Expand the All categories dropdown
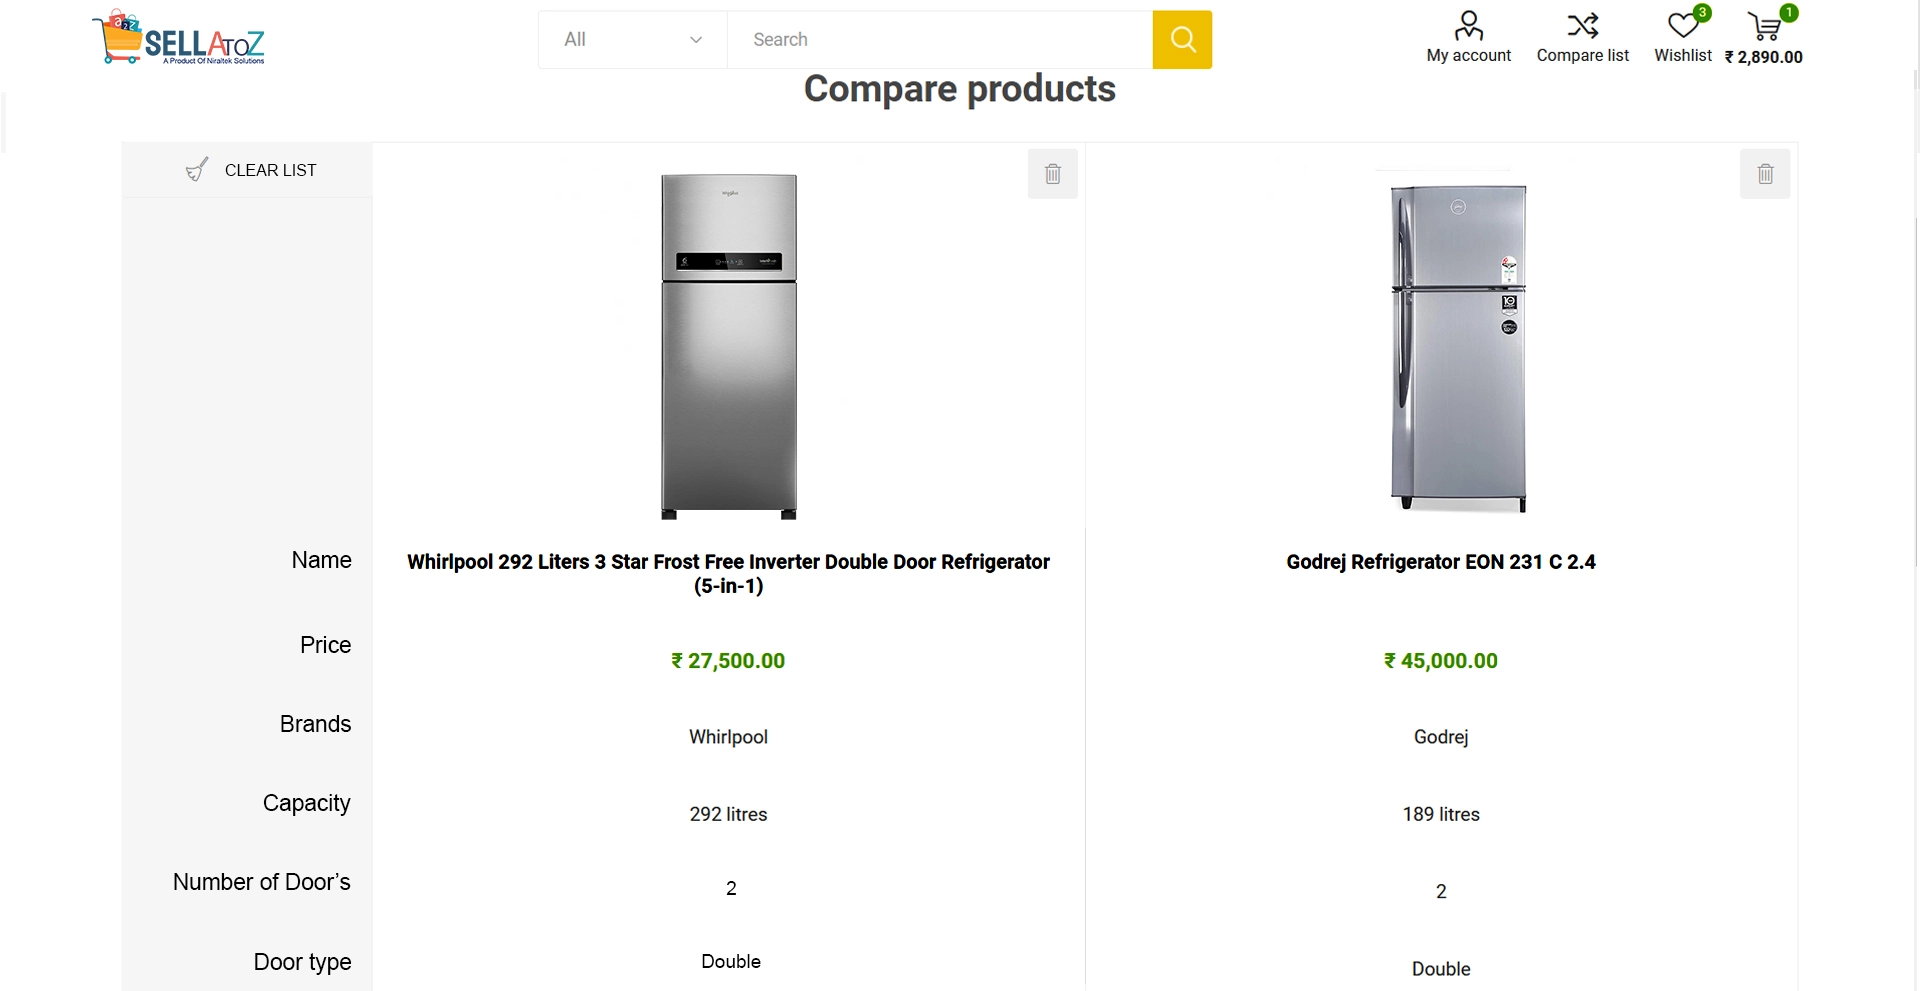The height and width of the screenshot is (991, 1920). tap(632, 40)
